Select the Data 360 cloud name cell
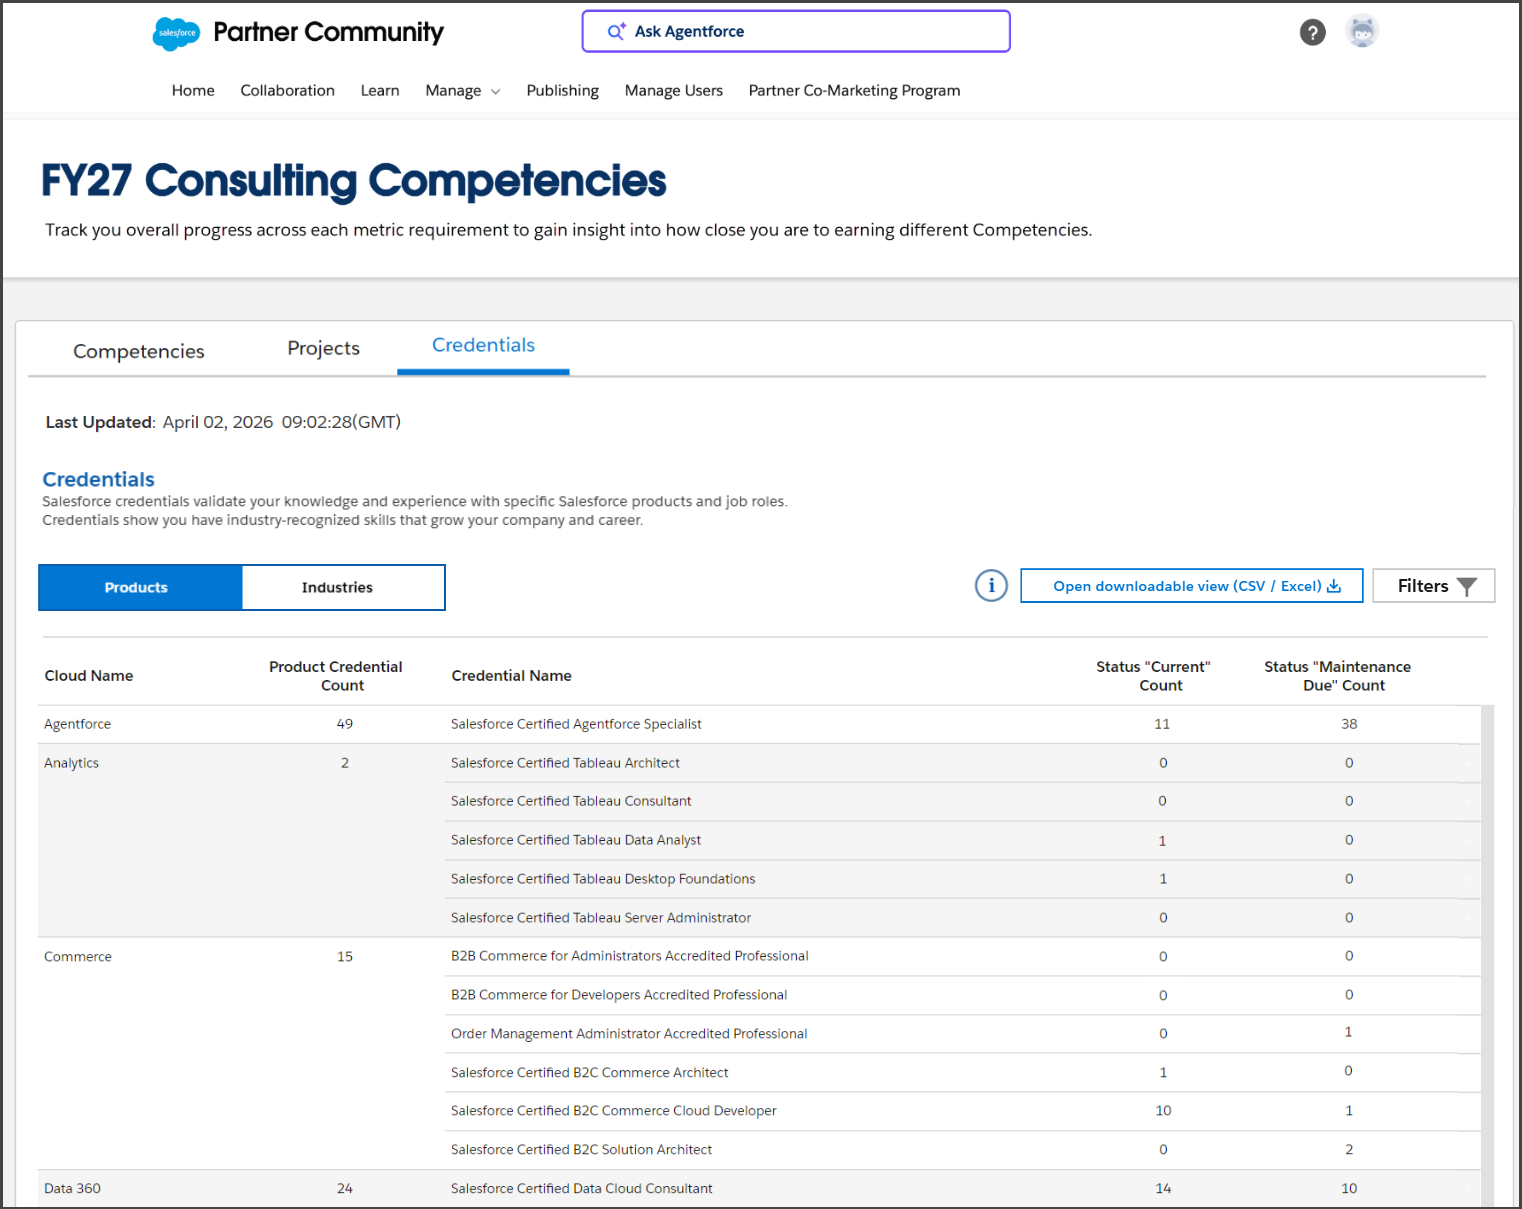The width and height of the screenshot is (1522, 1209). pyautogui.click(x=72, y=1189)
